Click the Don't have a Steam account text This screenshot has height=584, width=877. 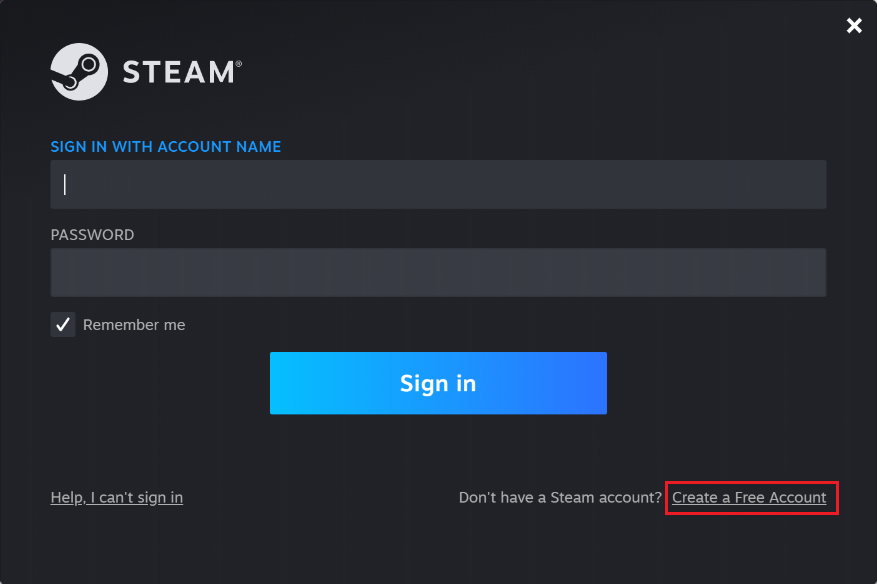(560, 497)
